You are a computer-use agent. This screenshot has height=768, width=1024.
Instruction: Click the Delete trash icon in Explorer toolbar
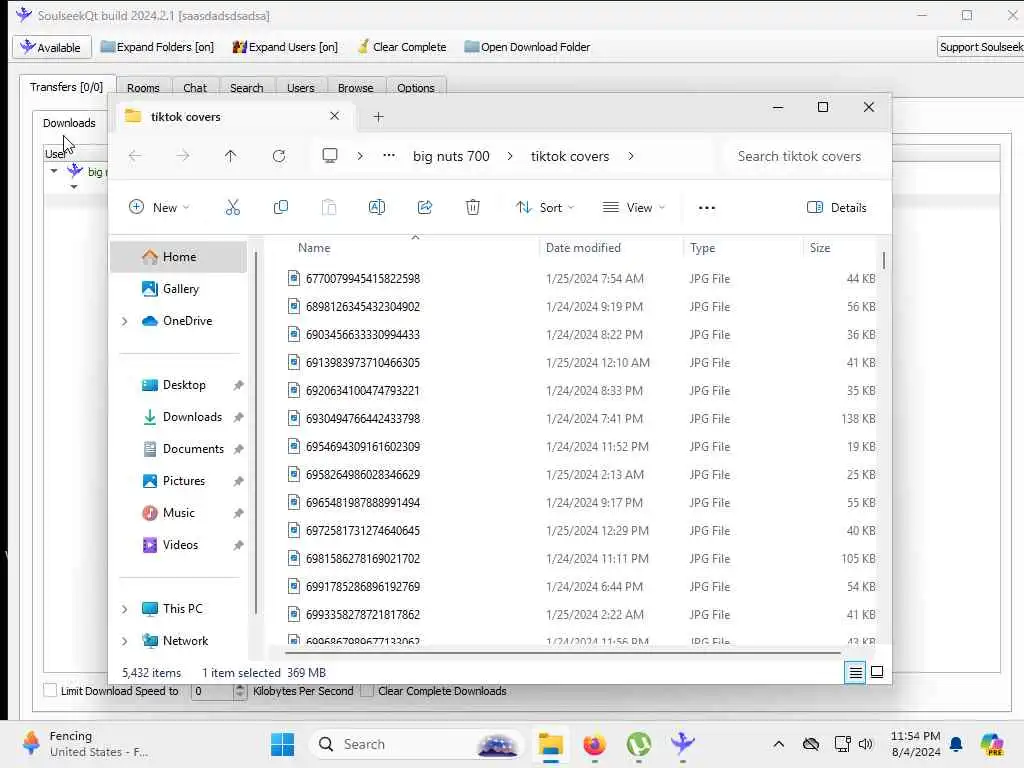[x=473, y=208]
